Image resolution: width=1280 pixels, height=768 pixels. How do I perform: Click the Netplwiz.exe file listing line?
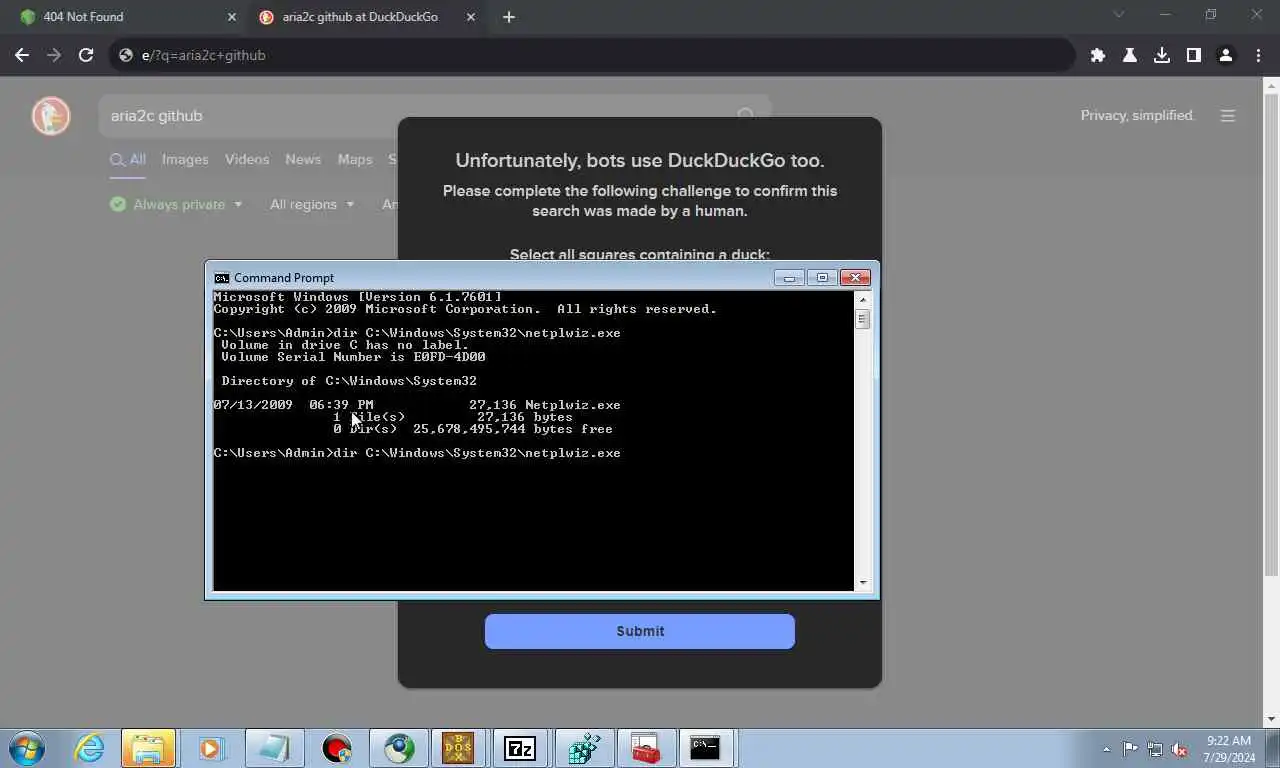pyautogui.click(x=417, y=405)
